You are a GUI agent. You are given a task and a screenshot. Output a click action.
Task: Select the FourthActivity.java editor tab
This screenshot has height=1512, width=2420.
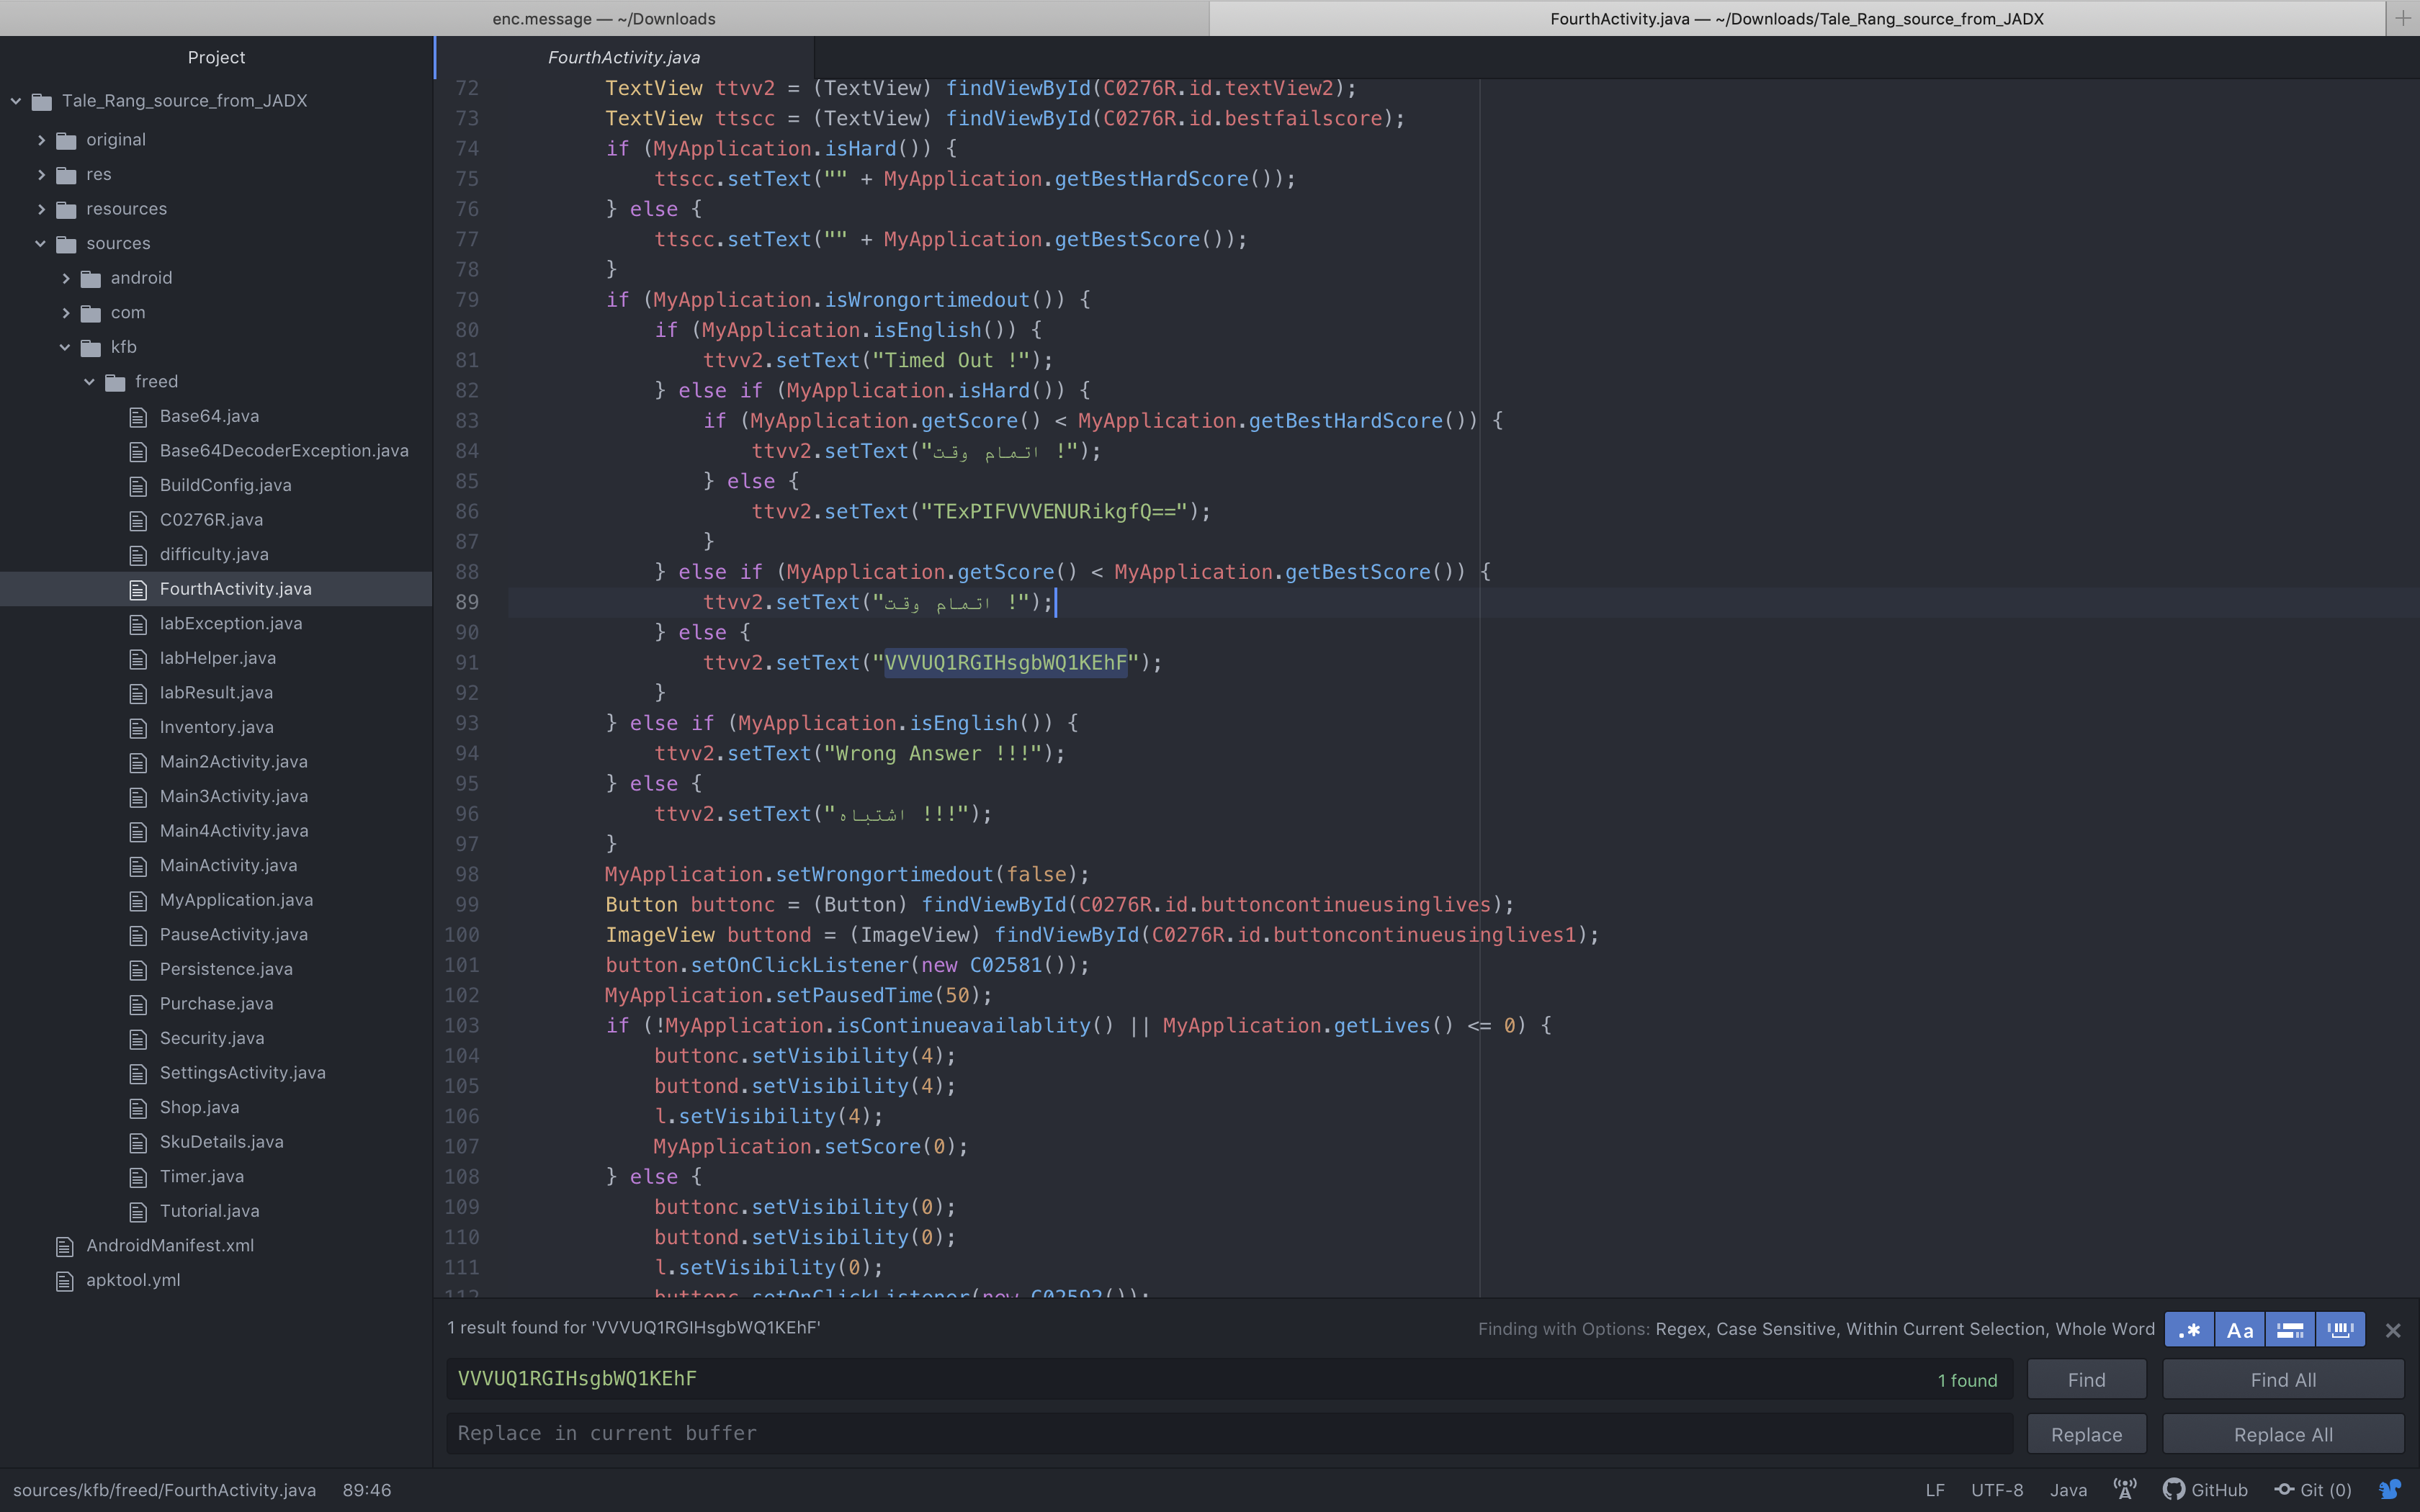point(624,57)
